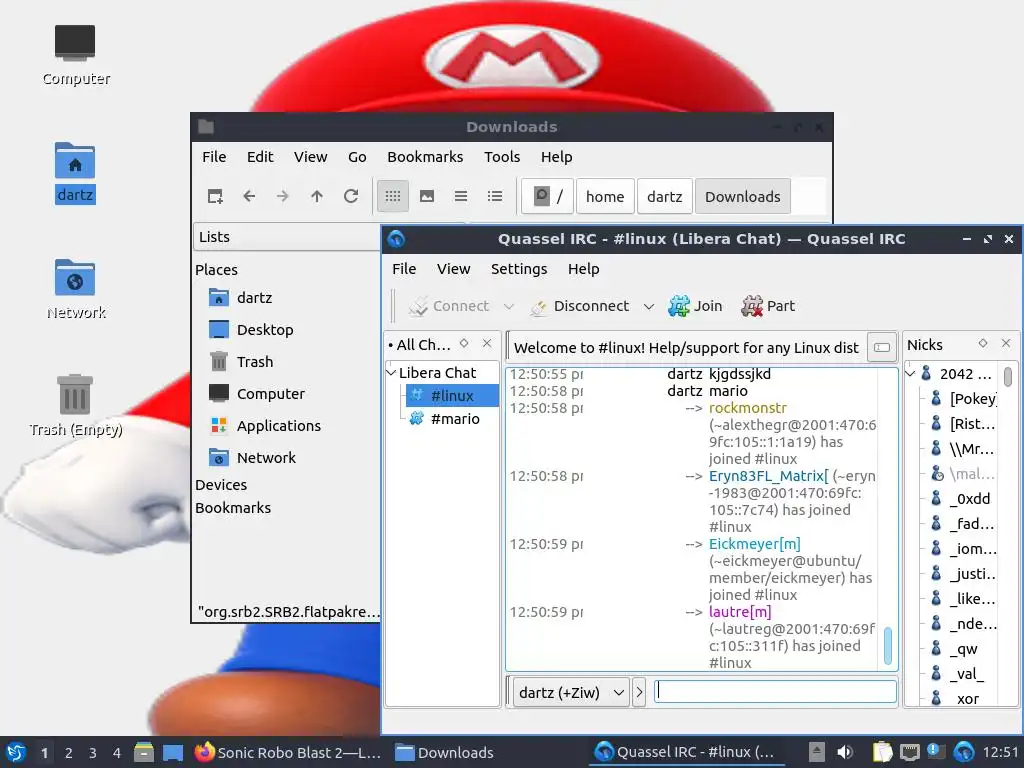The image size is (1024, 768).
Task: Click the Part channel icon in Quassel
Action: point(752,306)
